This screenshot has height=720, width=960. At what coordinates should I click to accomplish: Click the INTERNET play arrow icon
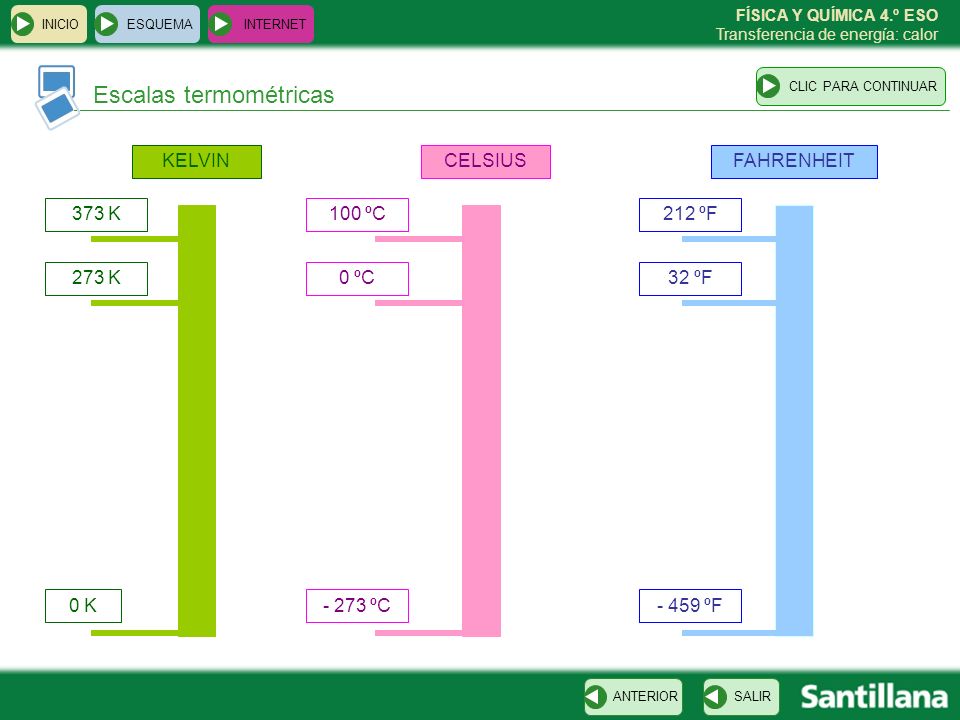point(220,24)
